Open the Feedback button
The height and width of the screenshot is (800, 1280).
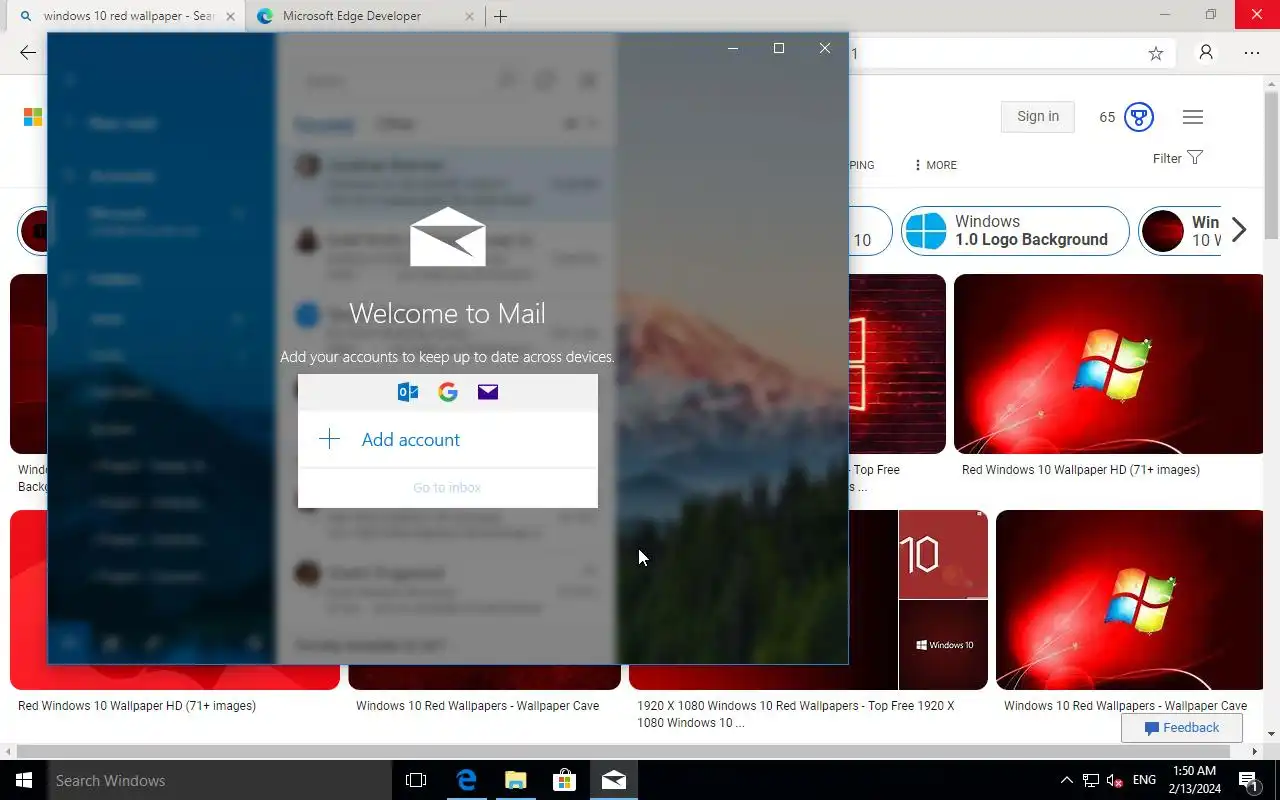pyautogui.click(x=1182, y=728)
